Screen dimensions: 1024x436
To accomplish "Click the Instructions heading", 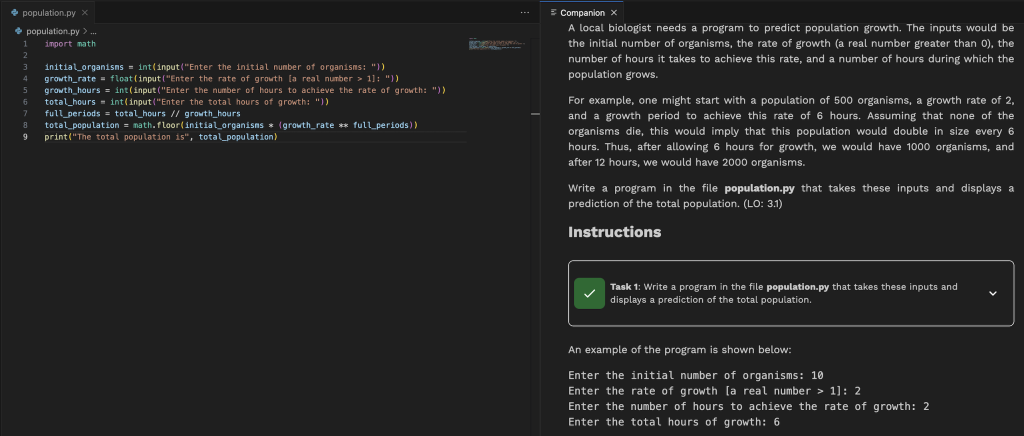I will [x=614, y=232].
